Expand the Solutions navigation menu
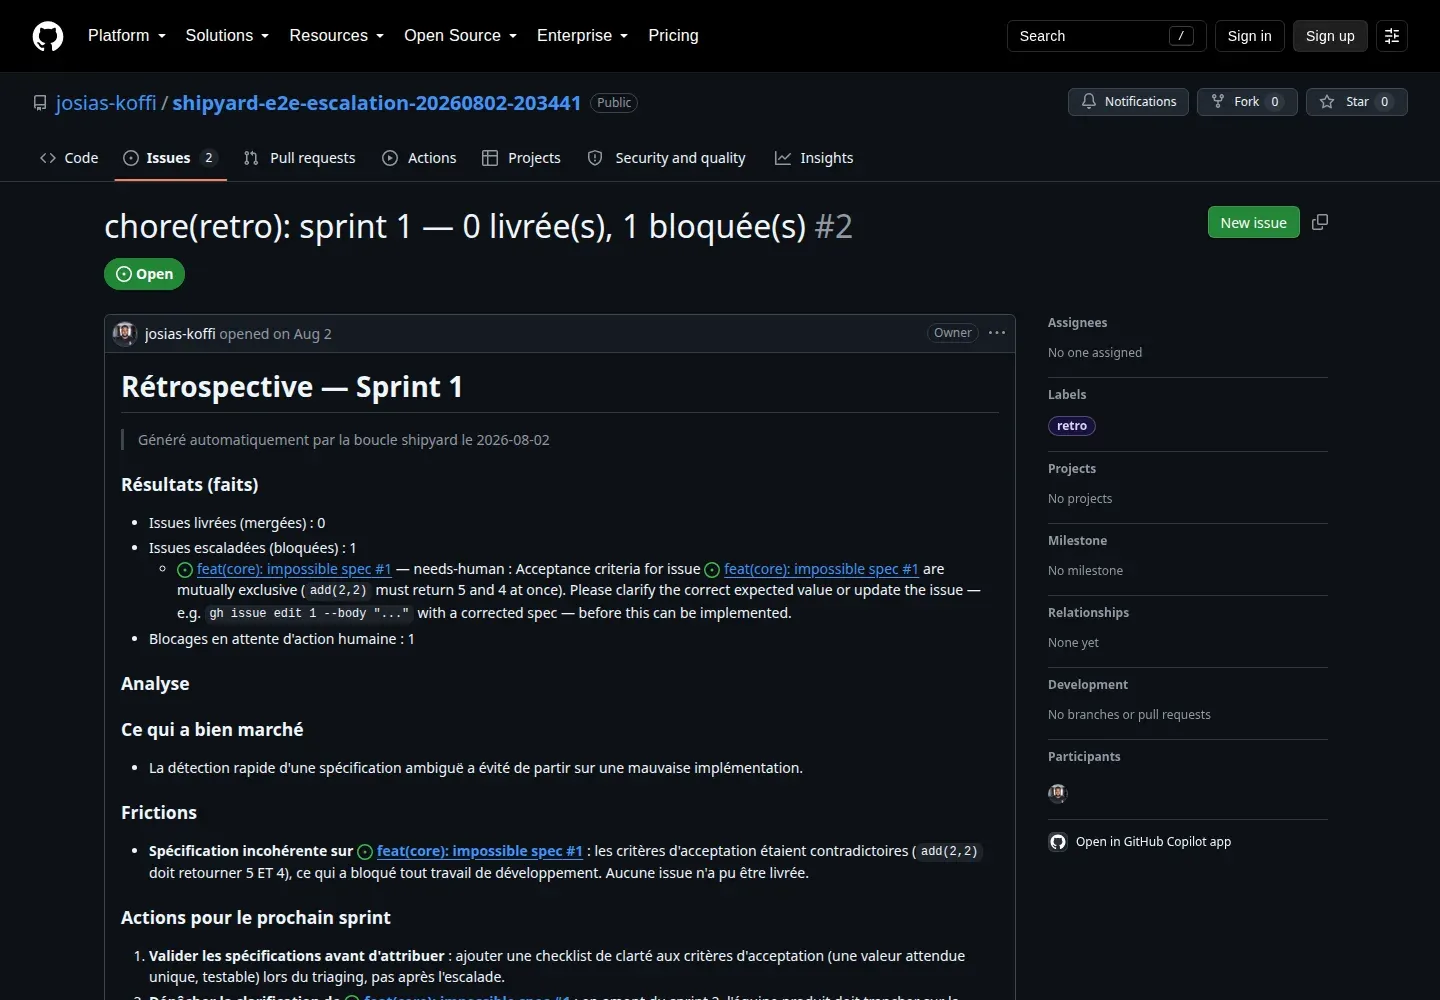 coord(227,36)
